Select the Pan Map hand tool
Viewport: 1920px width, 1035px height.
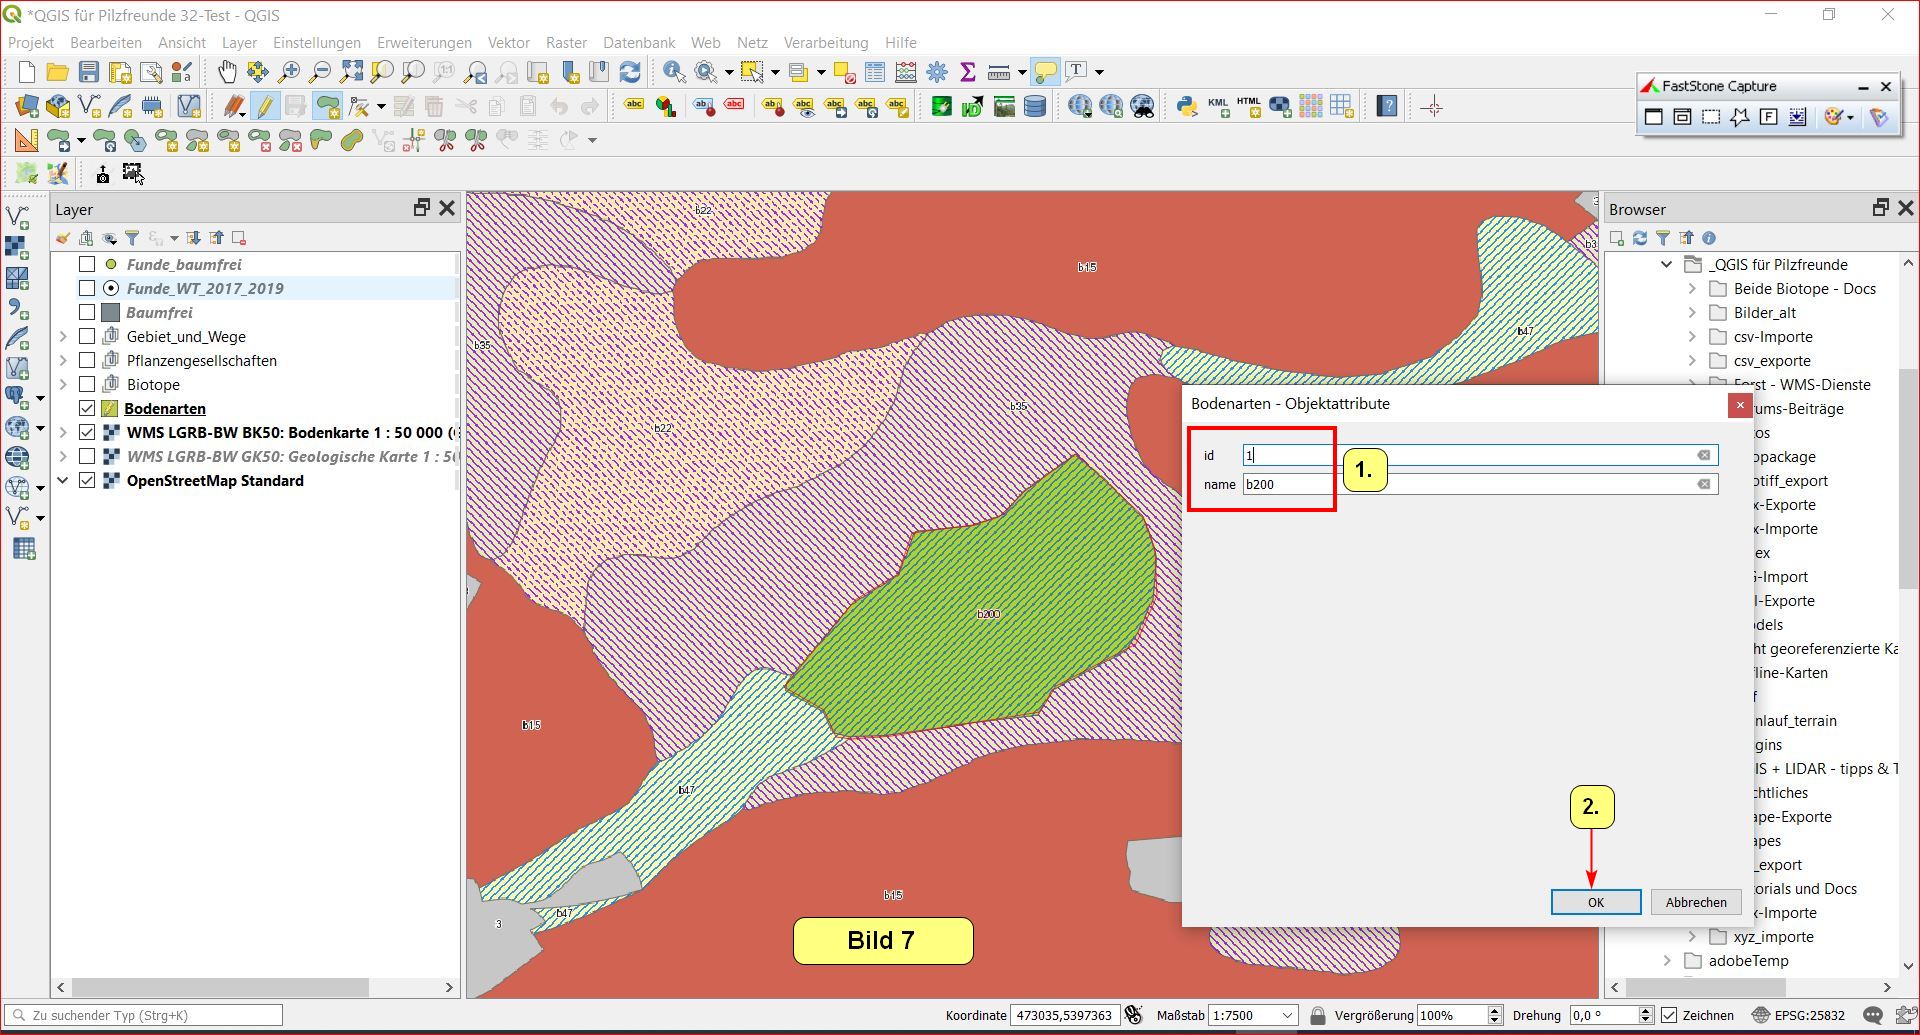pyautogui.click(x=227, y=71)
